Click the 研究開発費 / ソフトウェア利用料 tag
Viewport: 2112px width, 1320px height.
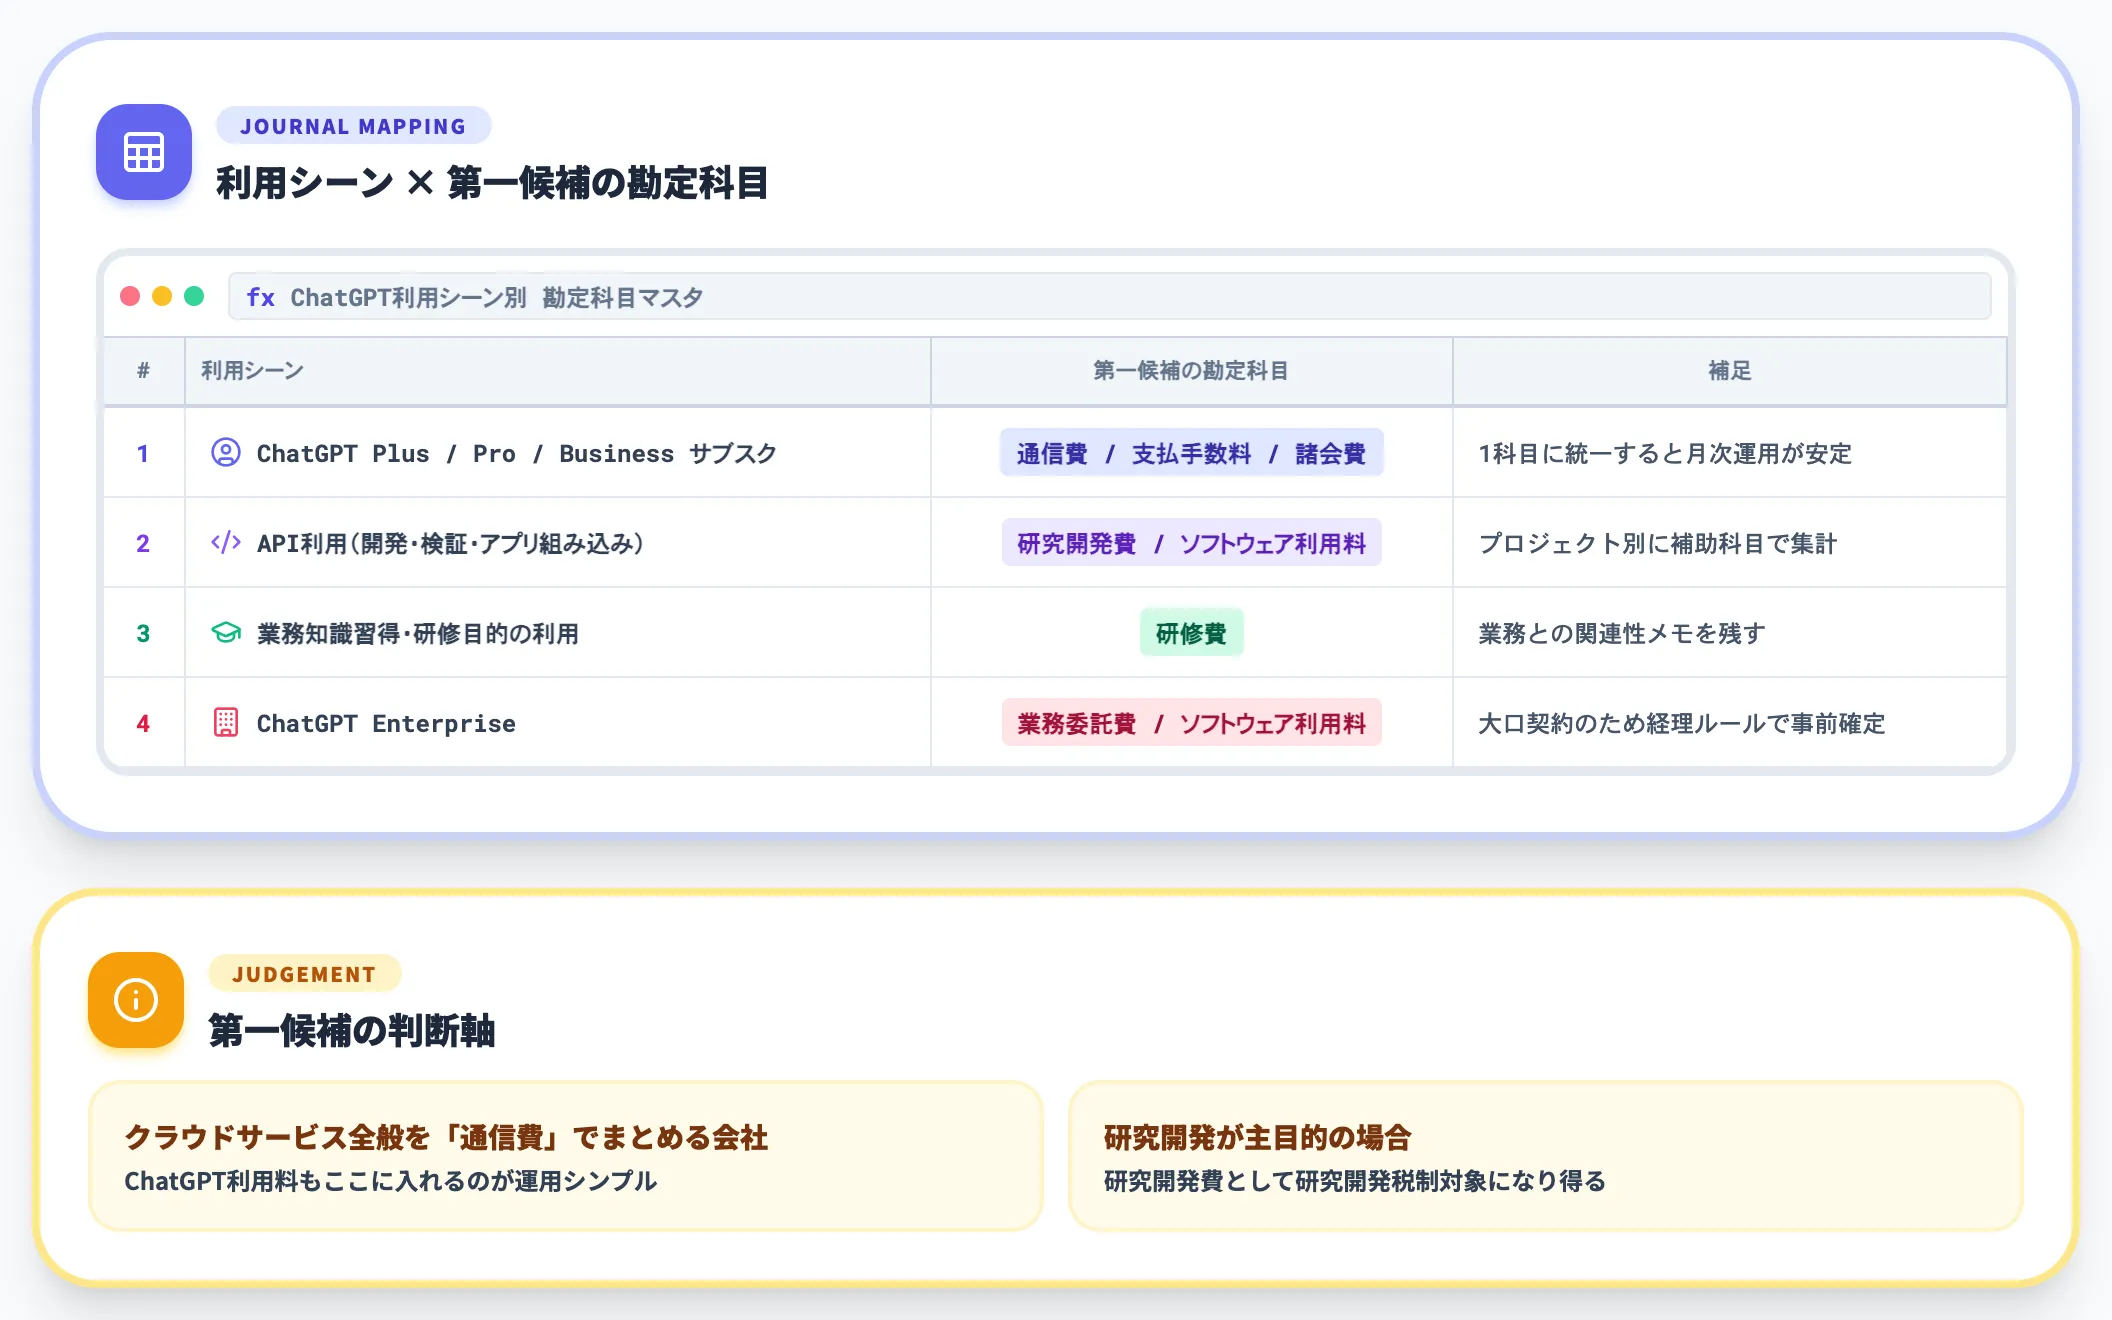coord(1191,543)
